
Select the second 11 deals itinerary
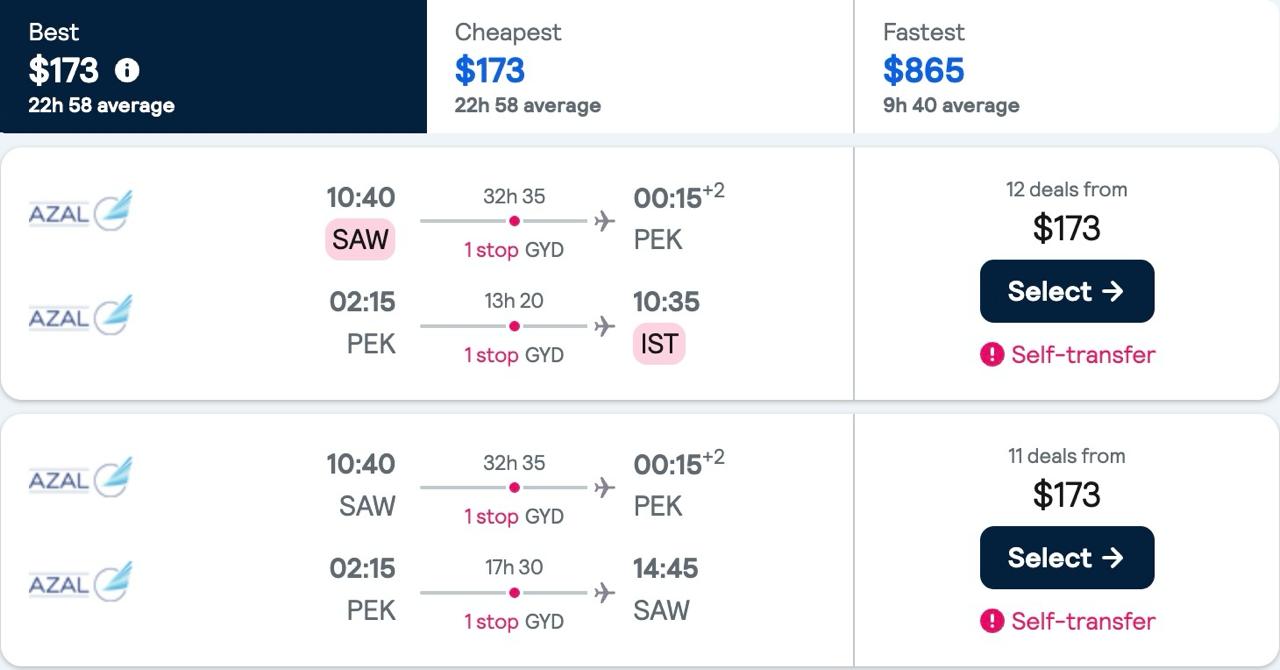(x=1067, y=558)
